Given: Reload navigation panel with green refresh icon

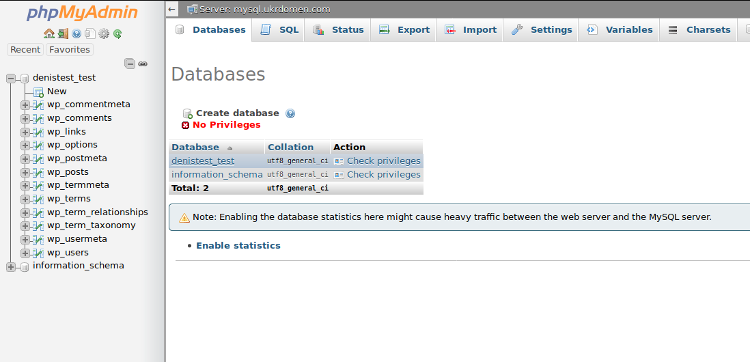Looking at the screenshot, I should click(118, 34).
